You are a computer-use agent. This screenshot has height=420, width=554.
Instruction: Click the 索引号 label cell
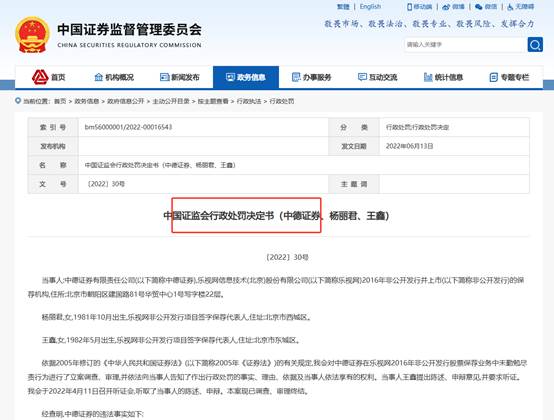coord(53,128)
